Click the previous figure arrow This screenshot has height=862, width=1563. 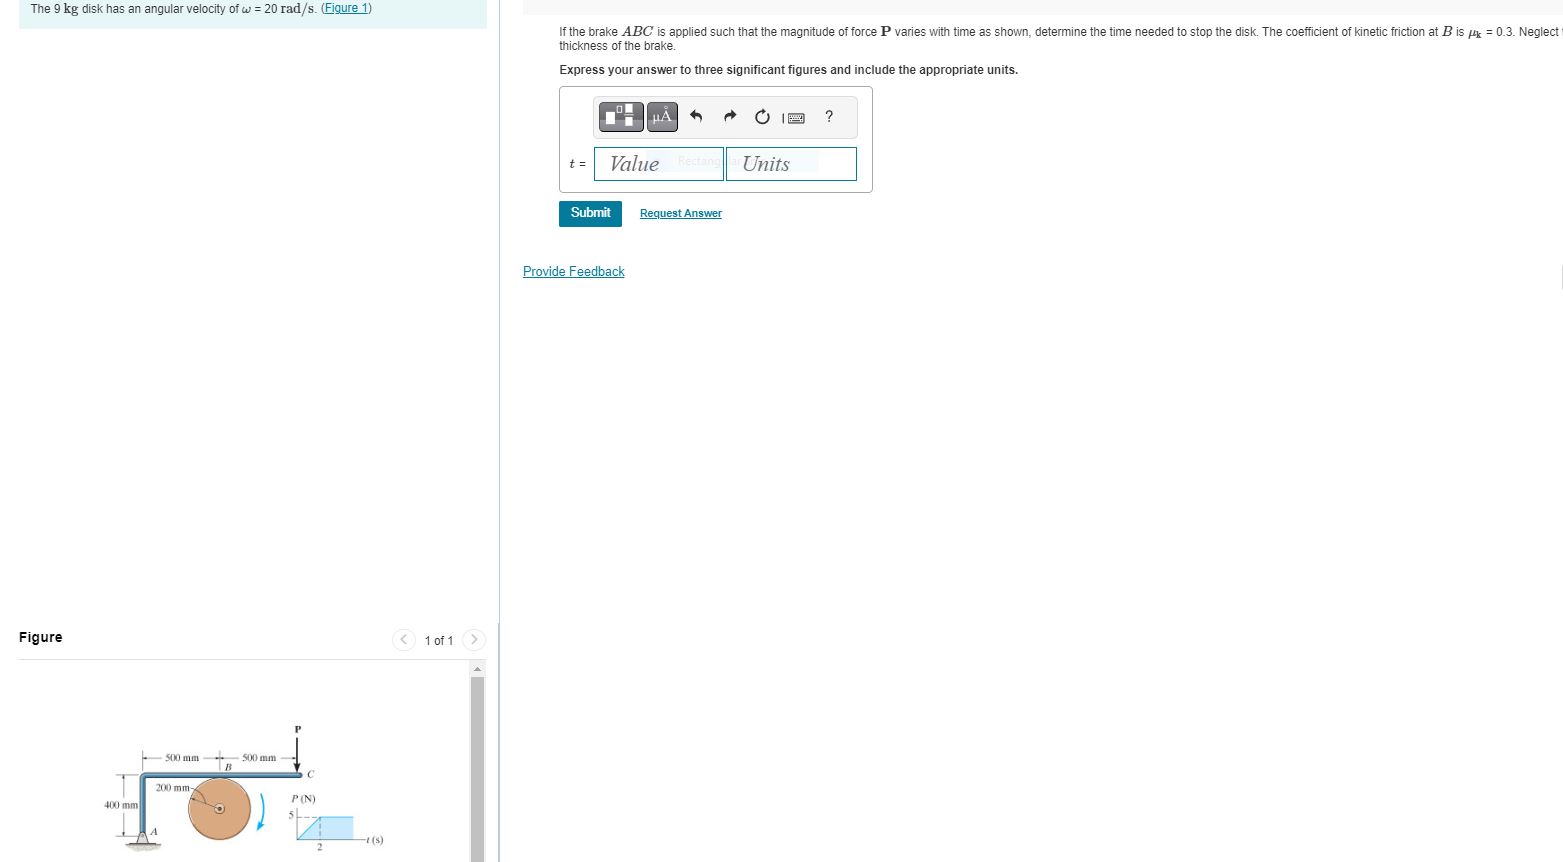[x=403, y=640]
